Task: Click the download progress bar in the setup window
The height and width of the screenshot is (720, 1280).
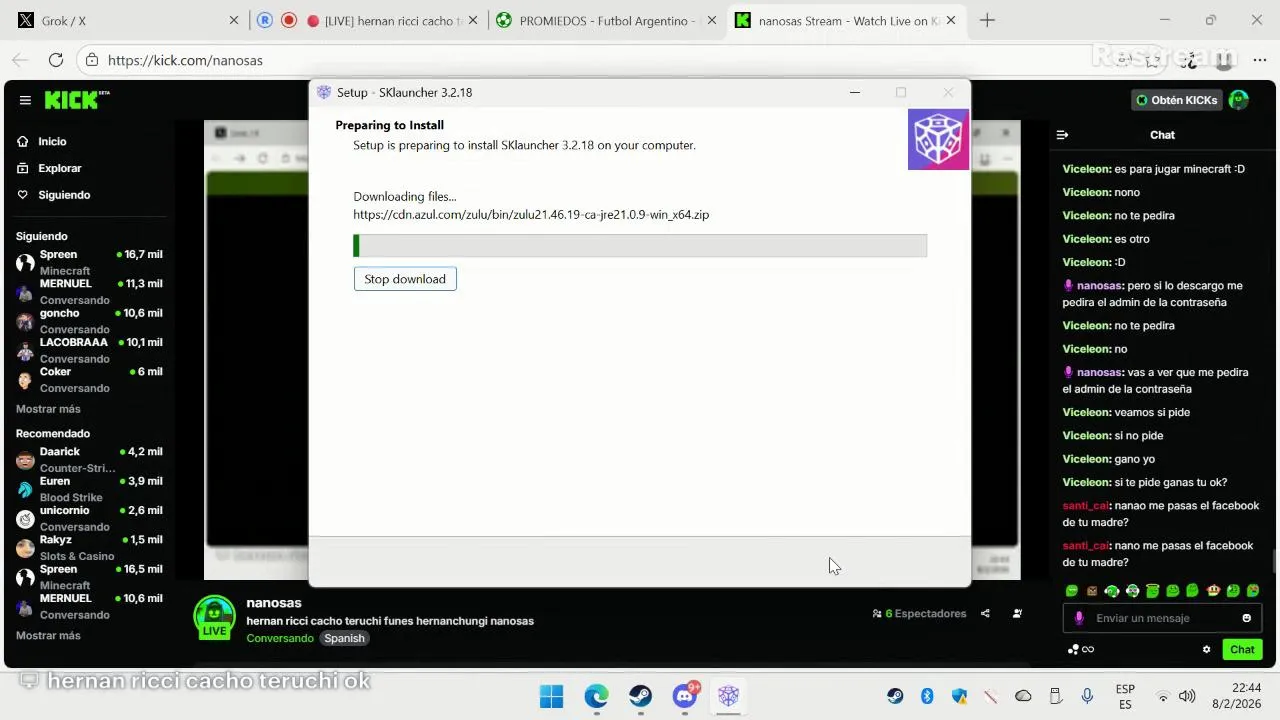Action: pyautogui.click(x=640, y=245)
